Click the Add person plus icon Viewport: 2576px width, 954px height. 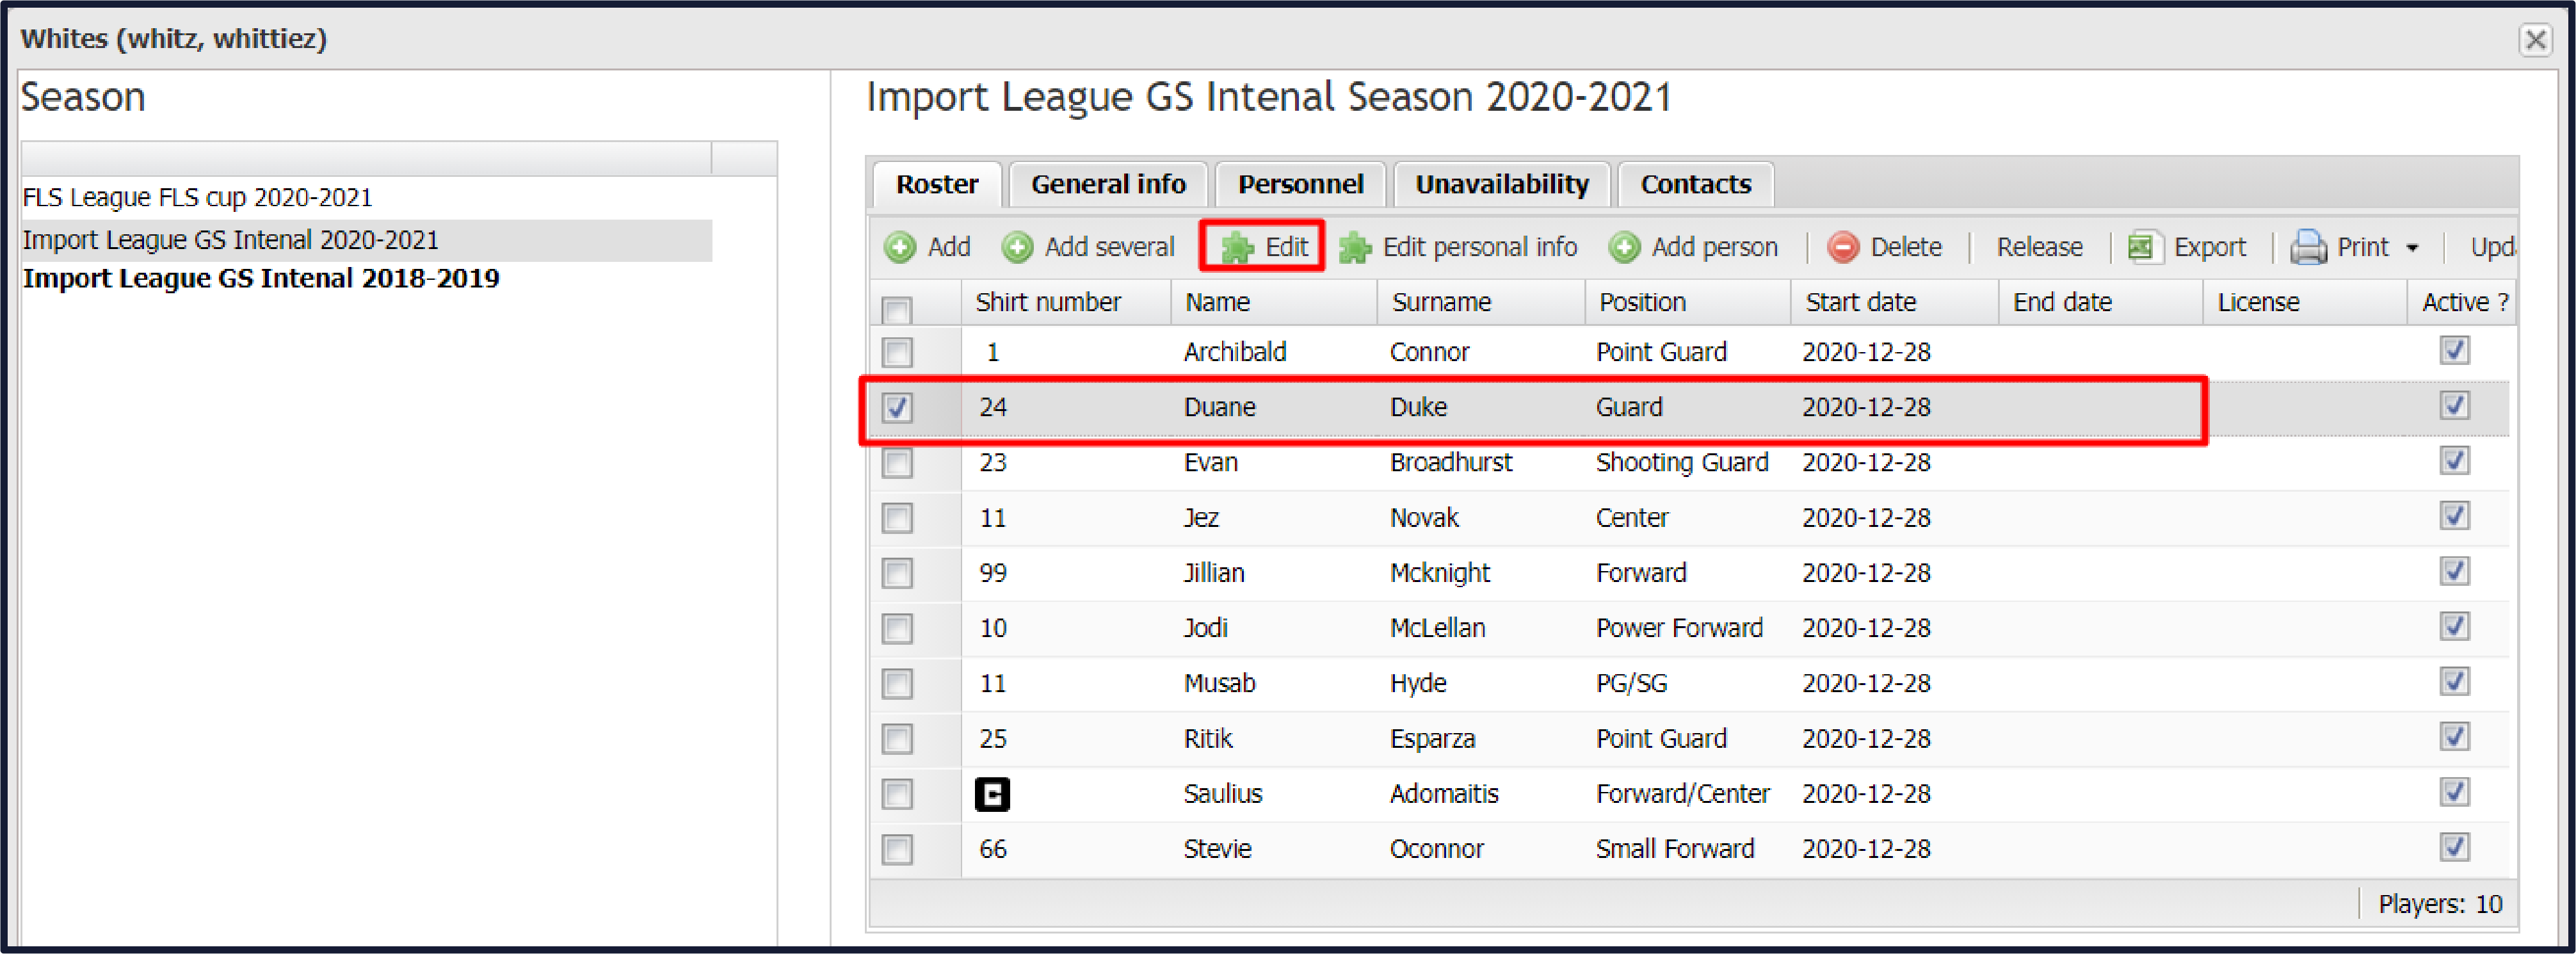click(x=1624, y=247)
